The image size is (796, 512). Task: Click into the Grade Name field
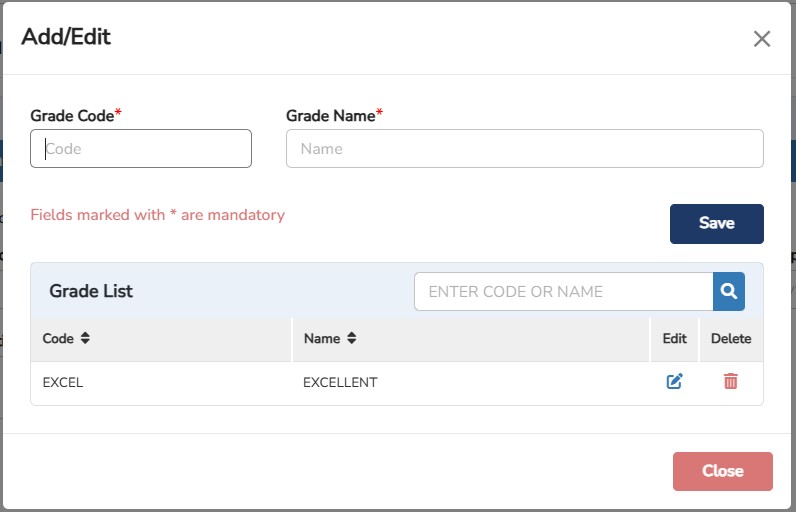(x=524, y=149)
